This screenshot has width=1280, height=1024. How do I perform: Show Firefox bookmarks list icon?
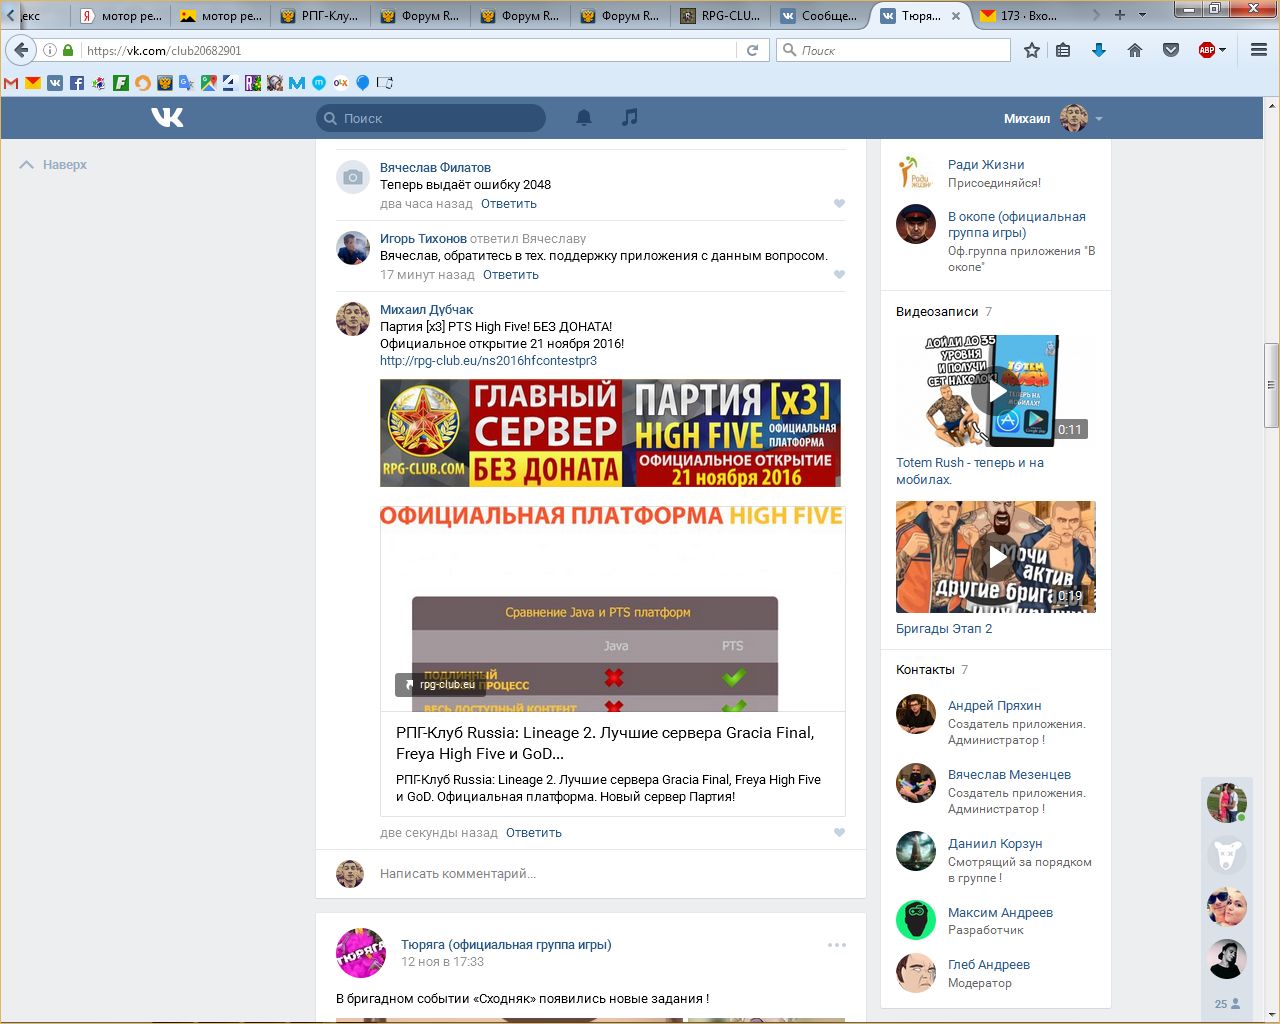tap(1063, 50)
